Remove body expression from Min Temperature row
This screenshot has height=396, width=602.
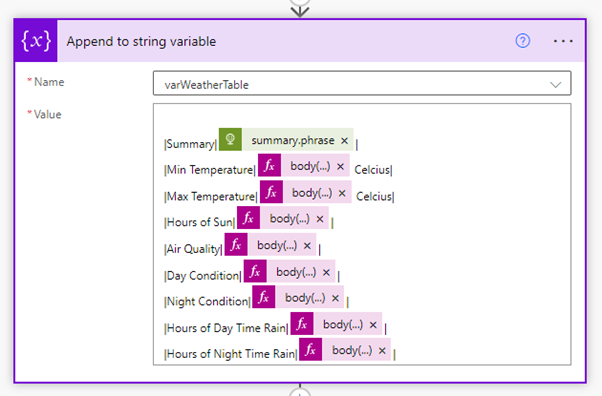[340, 167]
